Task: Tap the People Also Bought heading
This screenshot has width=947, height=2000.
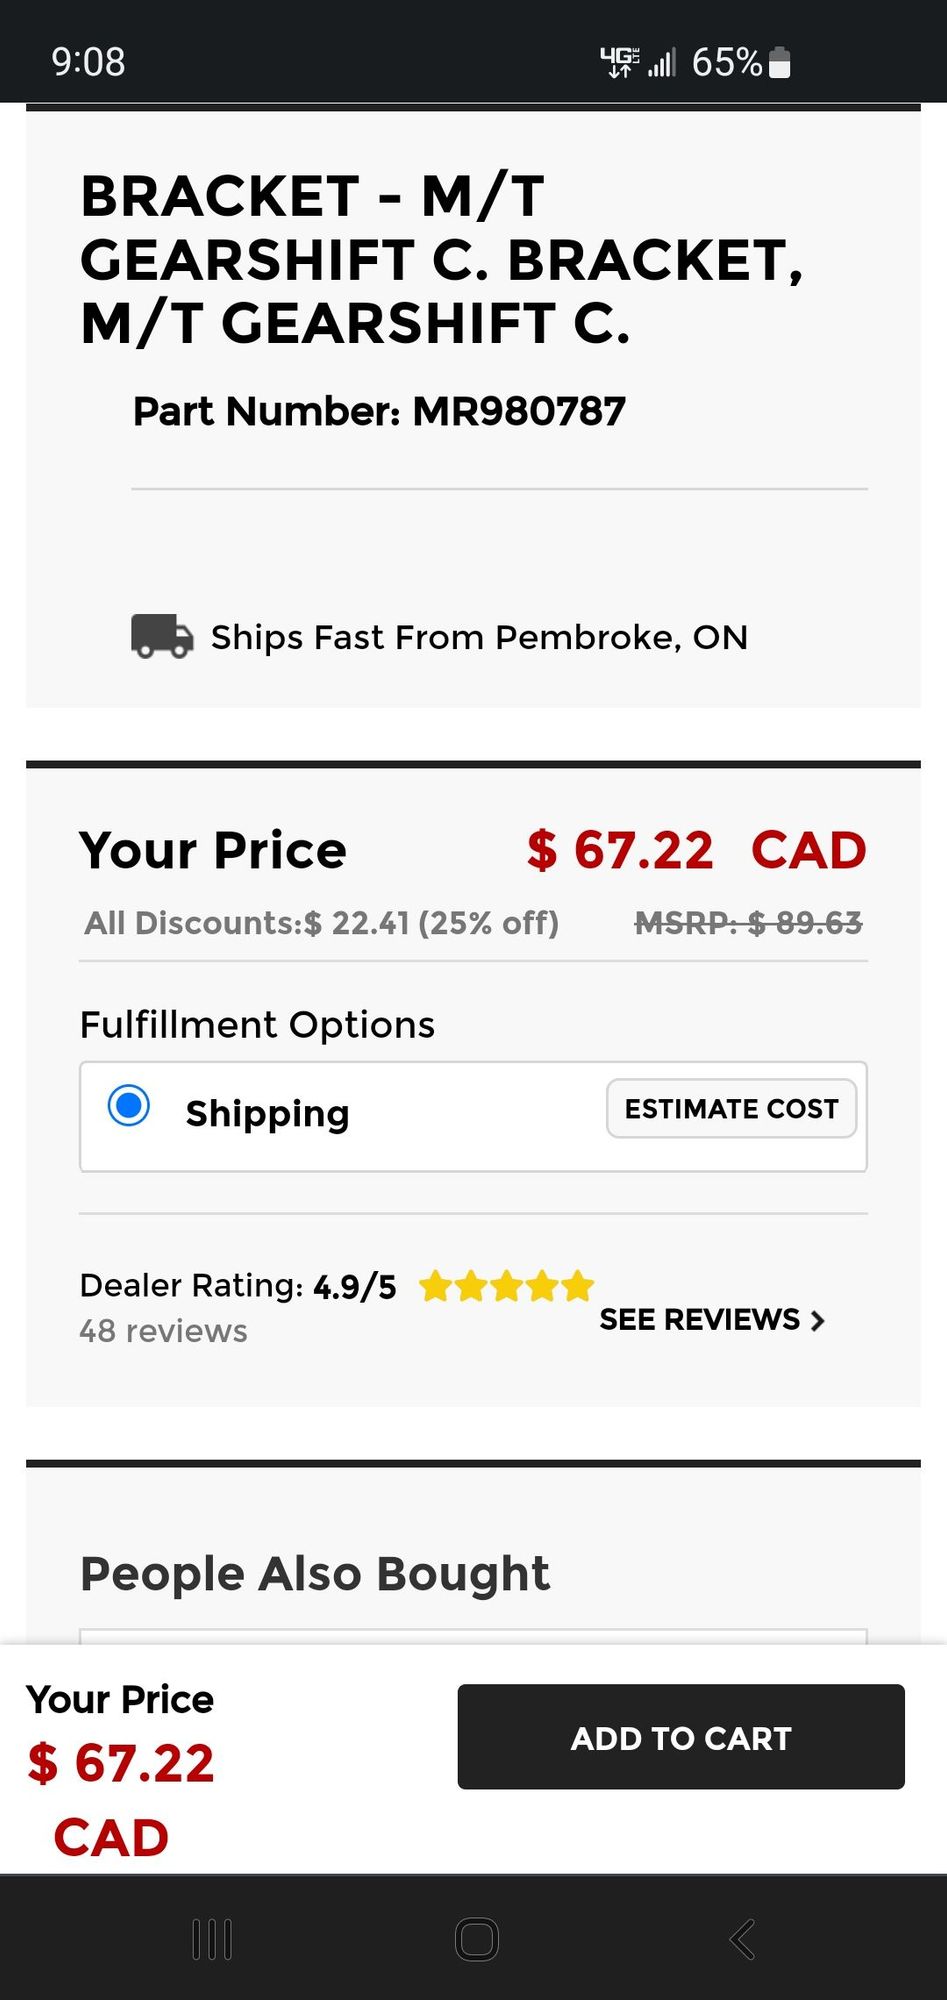Action: (315, 1574)
